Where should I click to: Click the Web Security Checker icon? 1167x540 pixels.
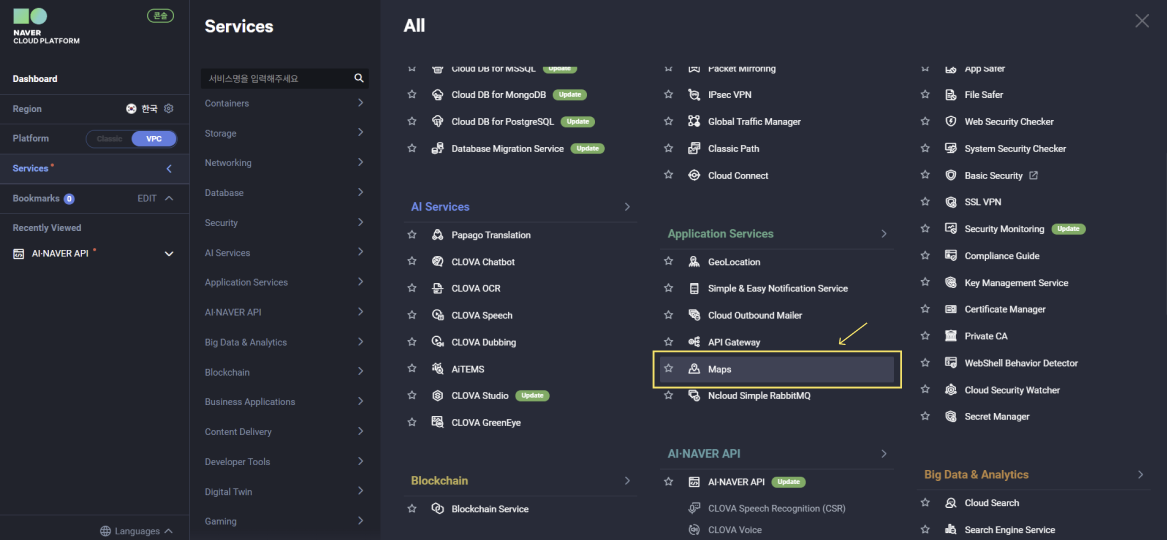[950, 121]
